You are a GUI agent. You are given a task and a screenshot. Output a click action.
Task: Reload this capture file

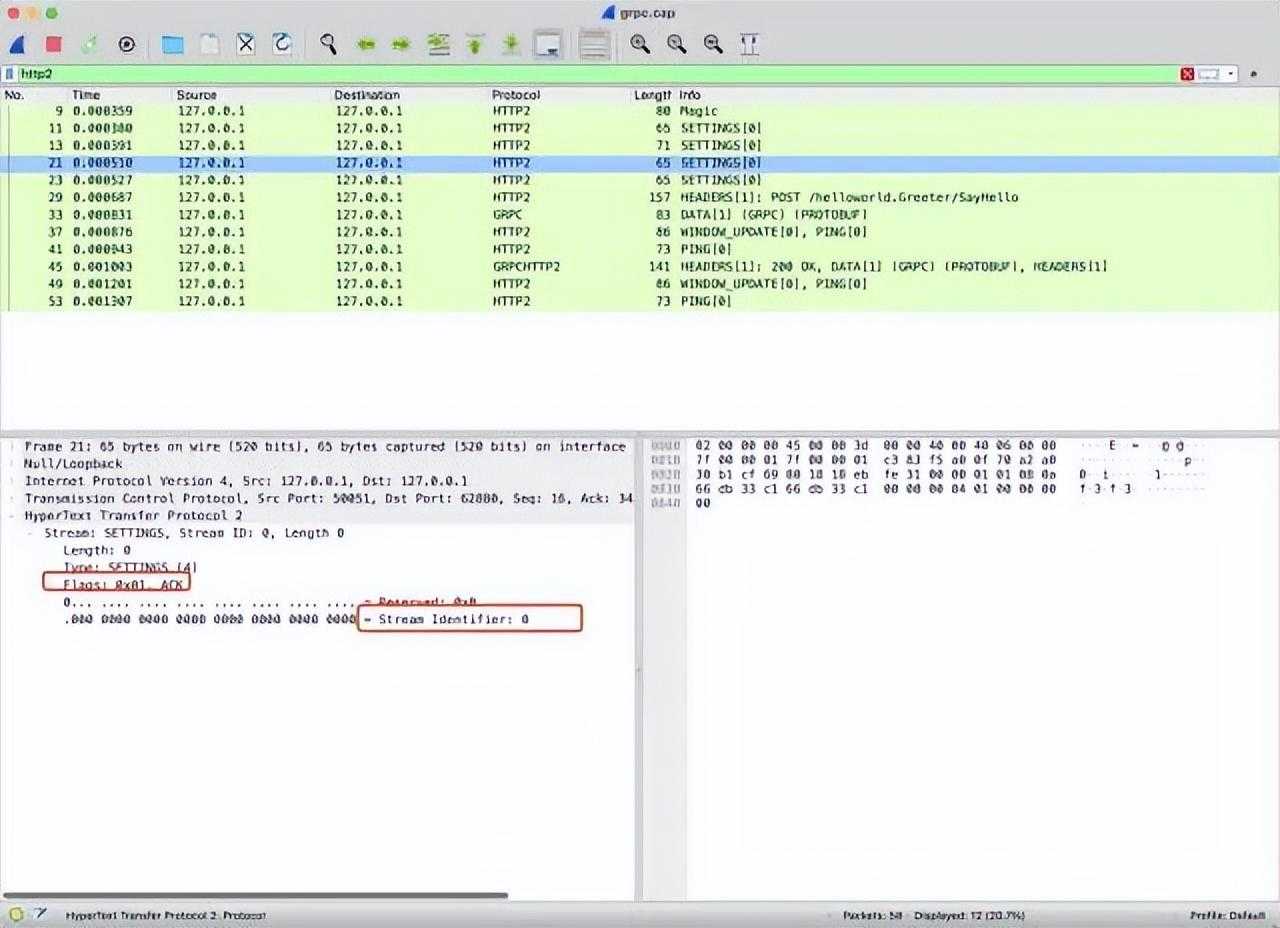click(282, 44)
